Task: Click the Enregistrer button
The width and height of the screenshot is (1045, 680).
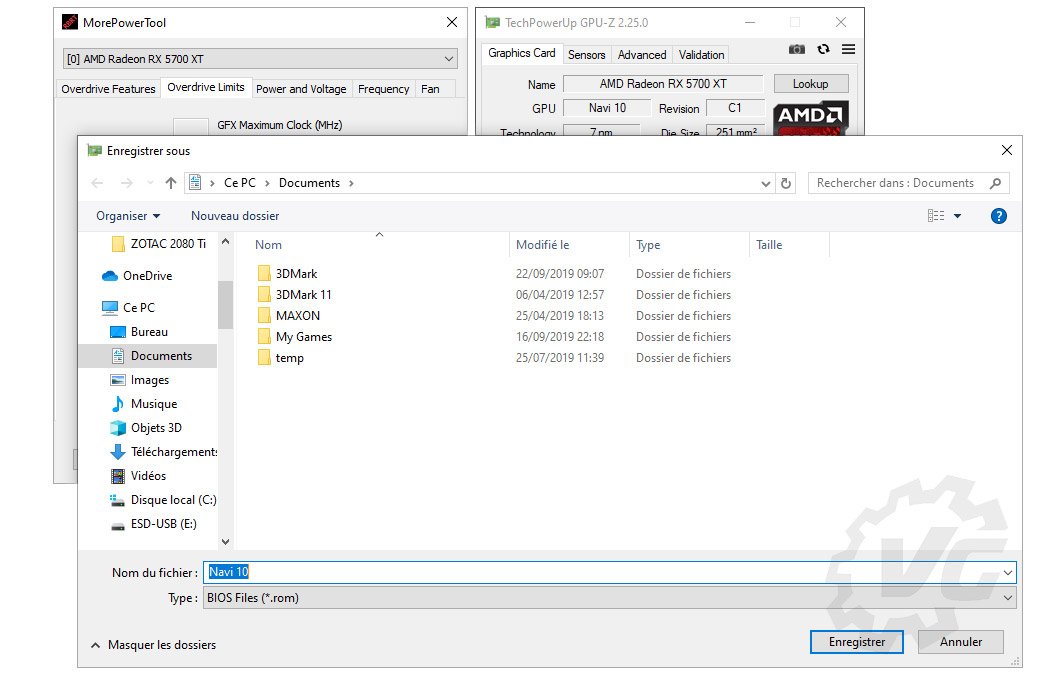Action: pyautogui.click(x=856, y=642)
